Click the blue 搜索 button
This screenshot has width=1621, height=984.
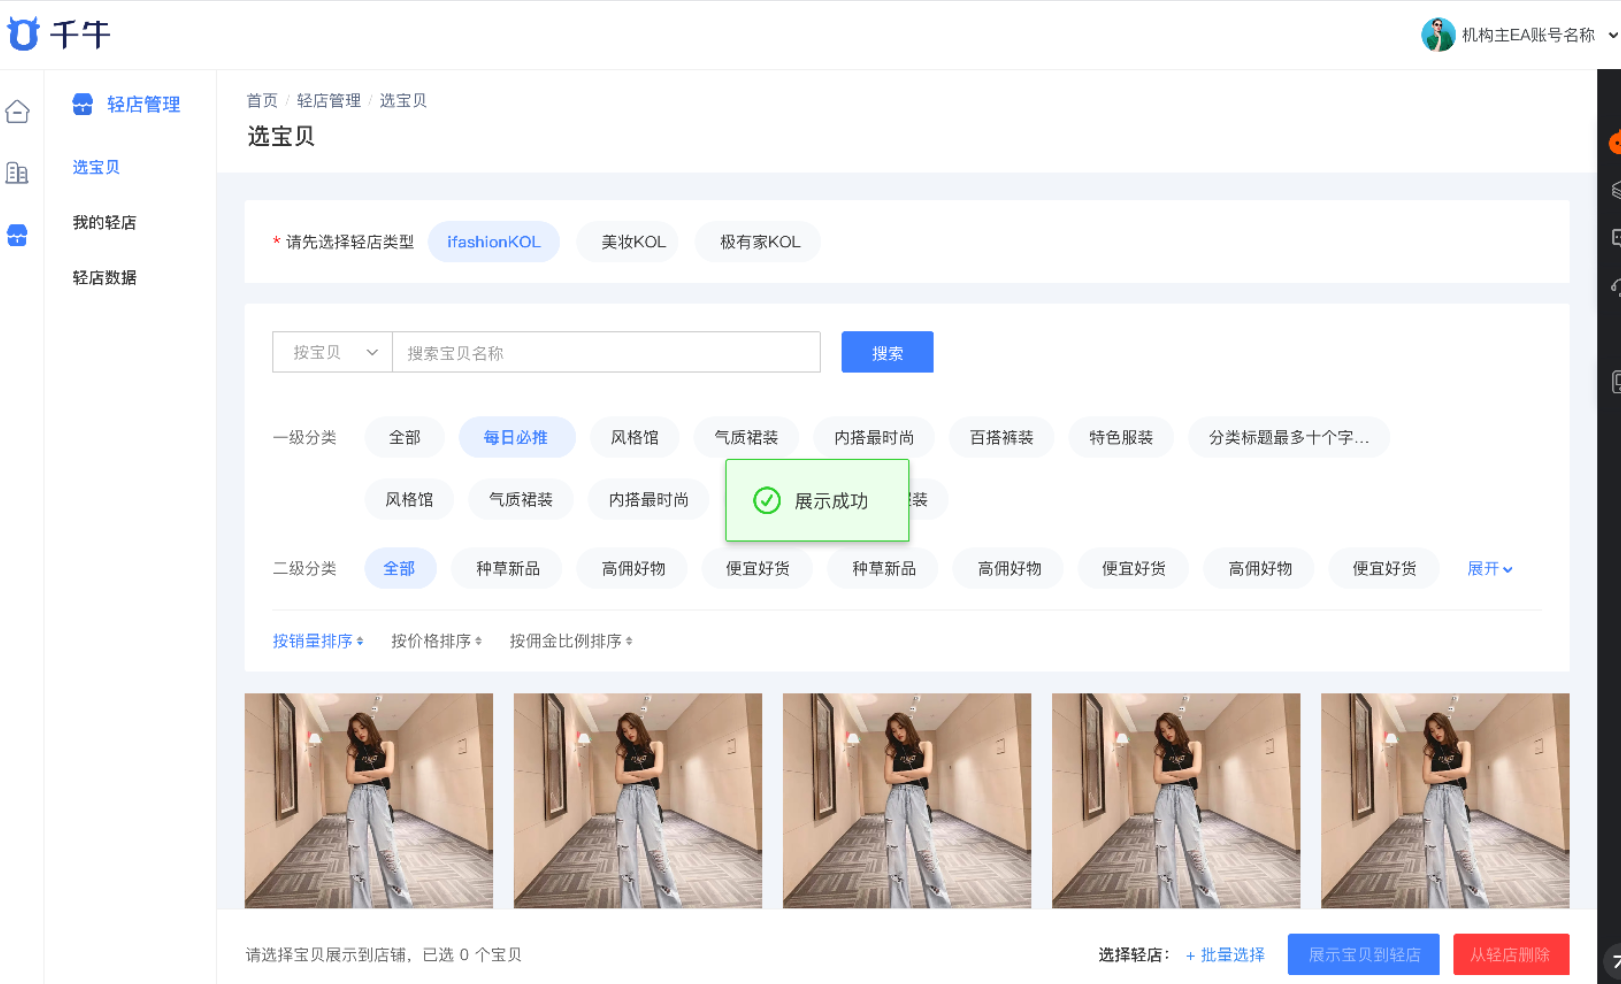tap(887, 352)
